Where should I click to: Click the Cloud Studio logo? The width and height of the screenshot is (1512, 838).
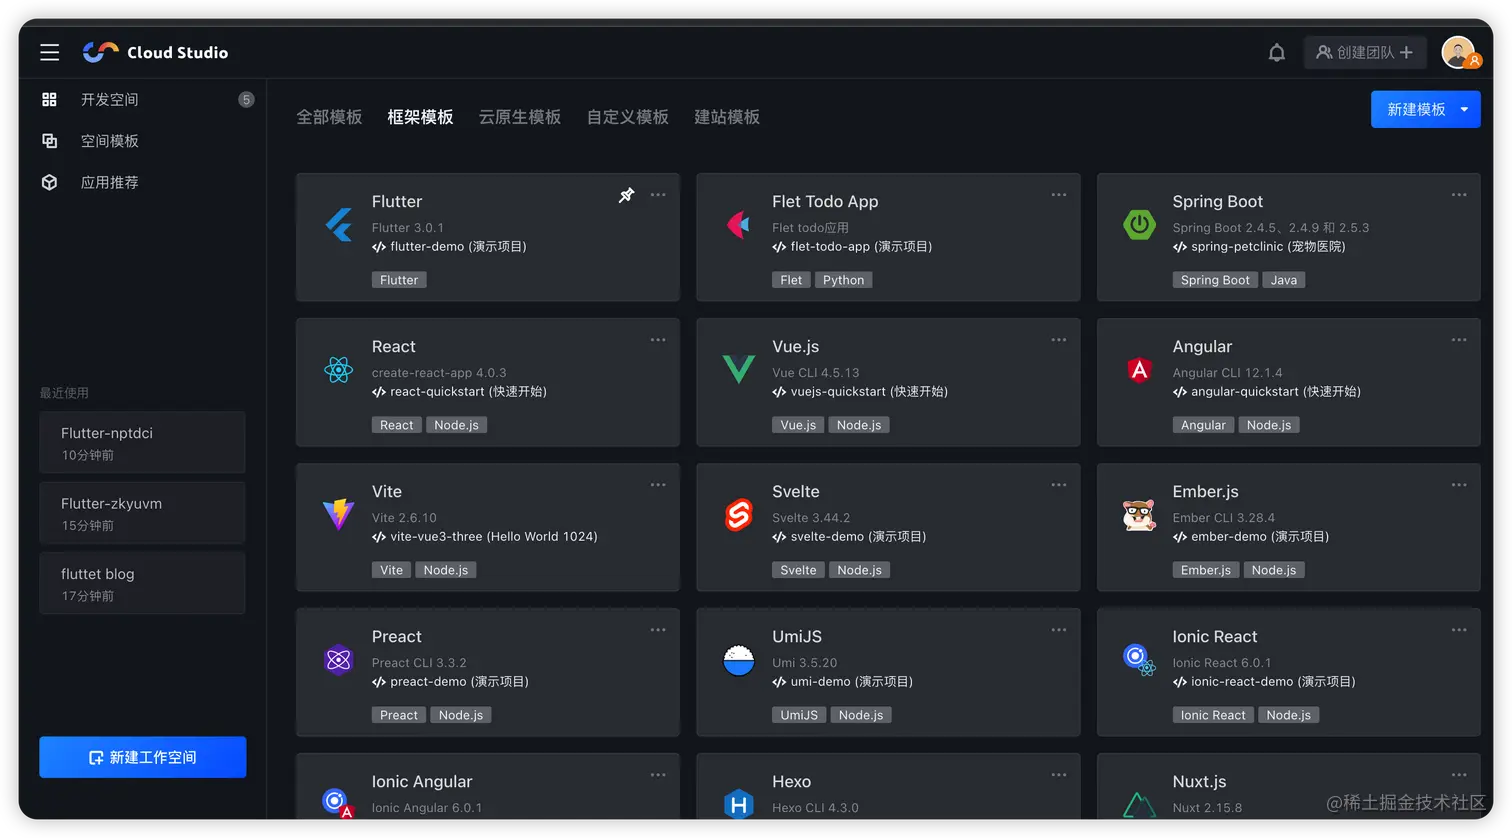pyautogui.click(x=155, y=52)
